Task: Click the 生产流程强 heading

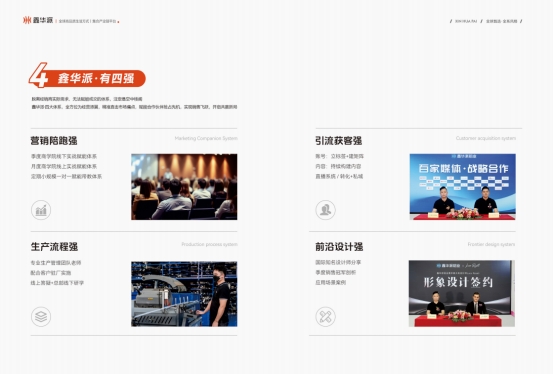Action: [54, 247]
